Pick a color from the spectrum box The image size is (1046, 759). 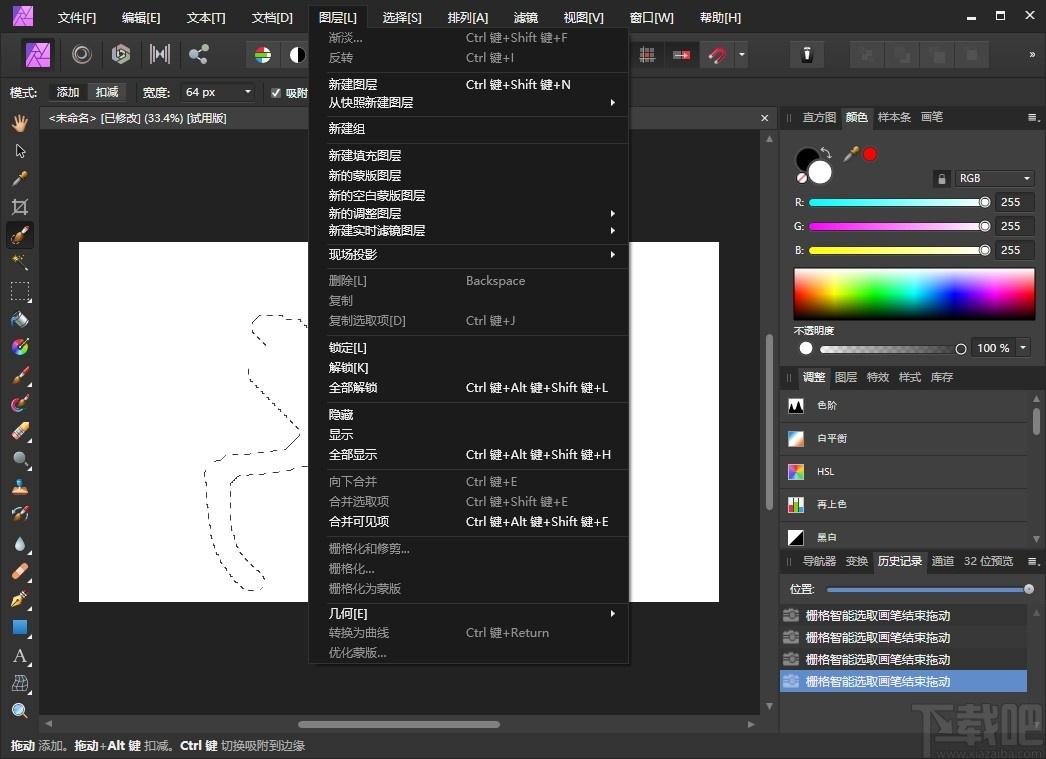tap(914, 294)
